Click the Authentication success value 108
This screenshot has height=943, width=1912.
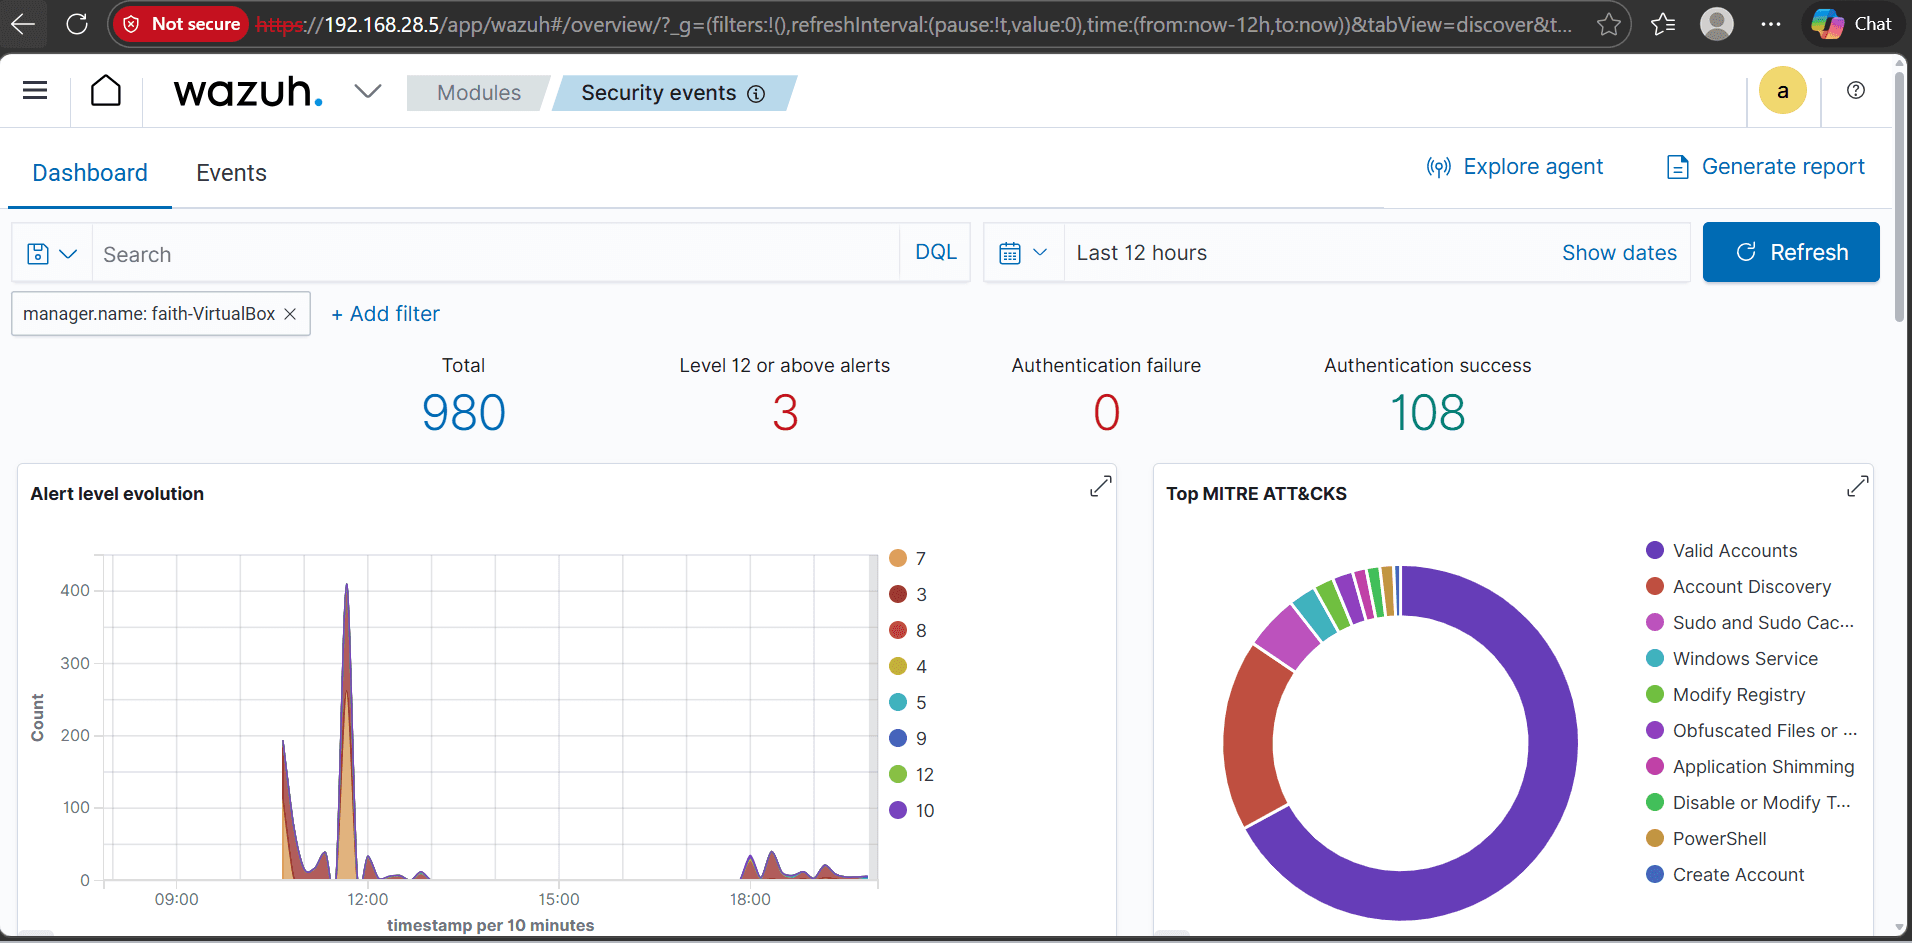[1428, 413]
